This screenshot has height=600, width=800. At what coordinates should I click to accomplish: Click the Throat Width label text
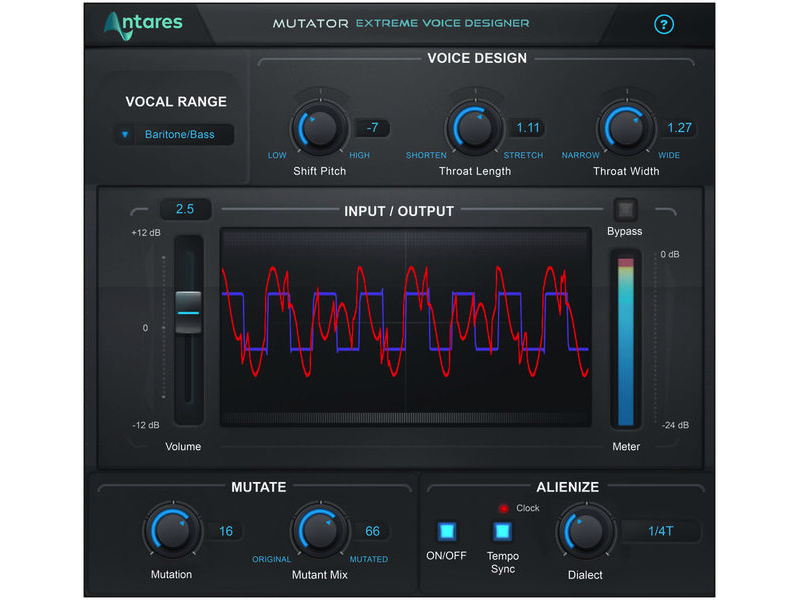pyautogui.click(x=626, y=171)
